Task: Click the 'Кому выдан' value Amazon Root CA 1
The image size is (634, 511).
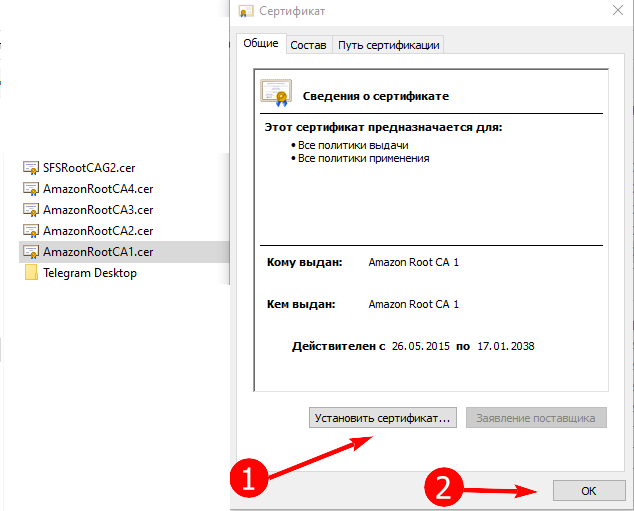Action: [414, 262]
